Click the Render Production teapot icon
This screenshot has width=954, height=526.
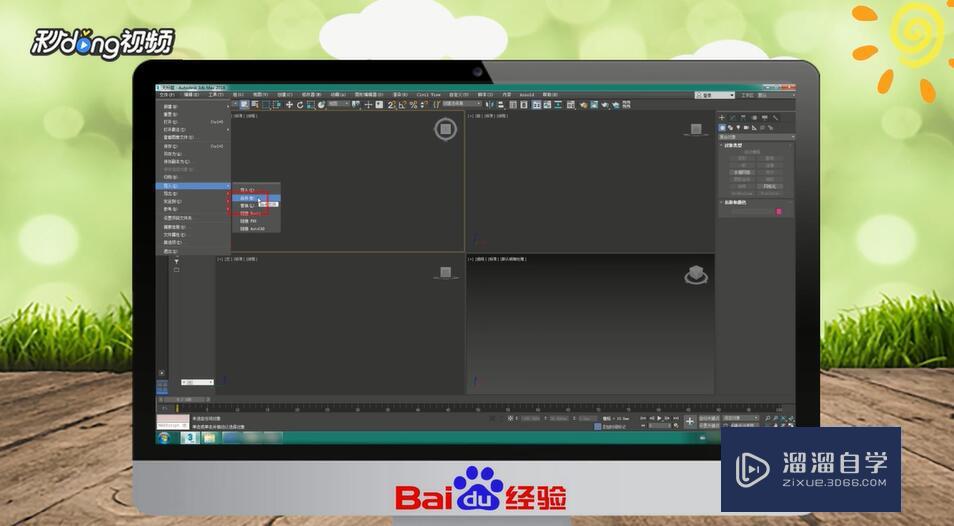(605, 105)
